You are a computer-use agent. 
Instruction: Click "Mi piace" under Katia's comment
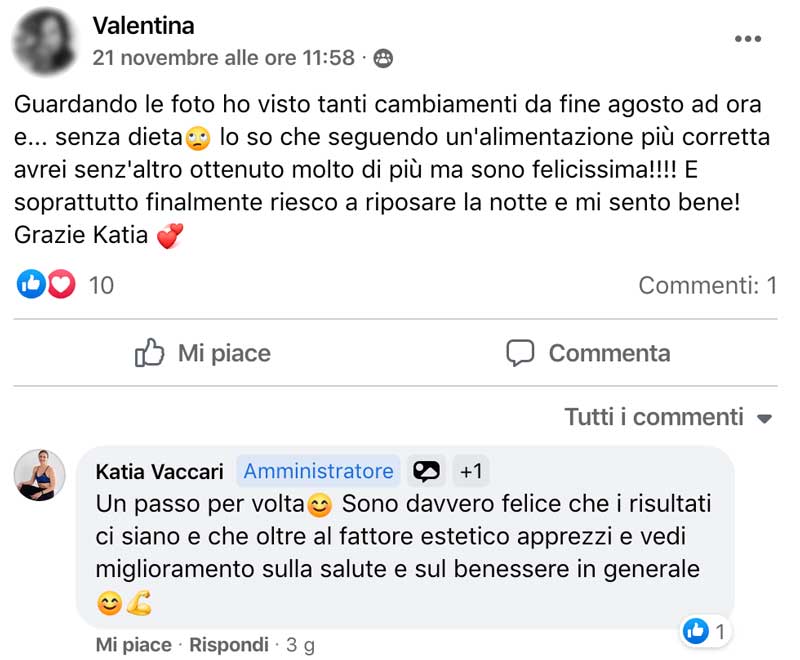133,645
